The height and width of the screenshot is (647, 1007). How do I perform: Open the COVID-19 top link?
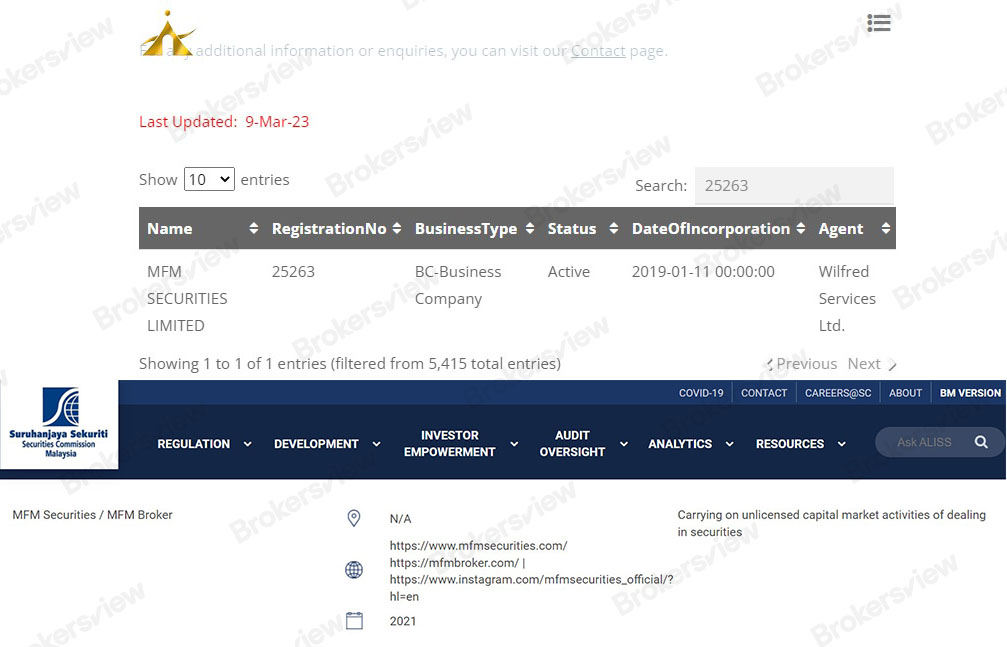click(701, 393)
